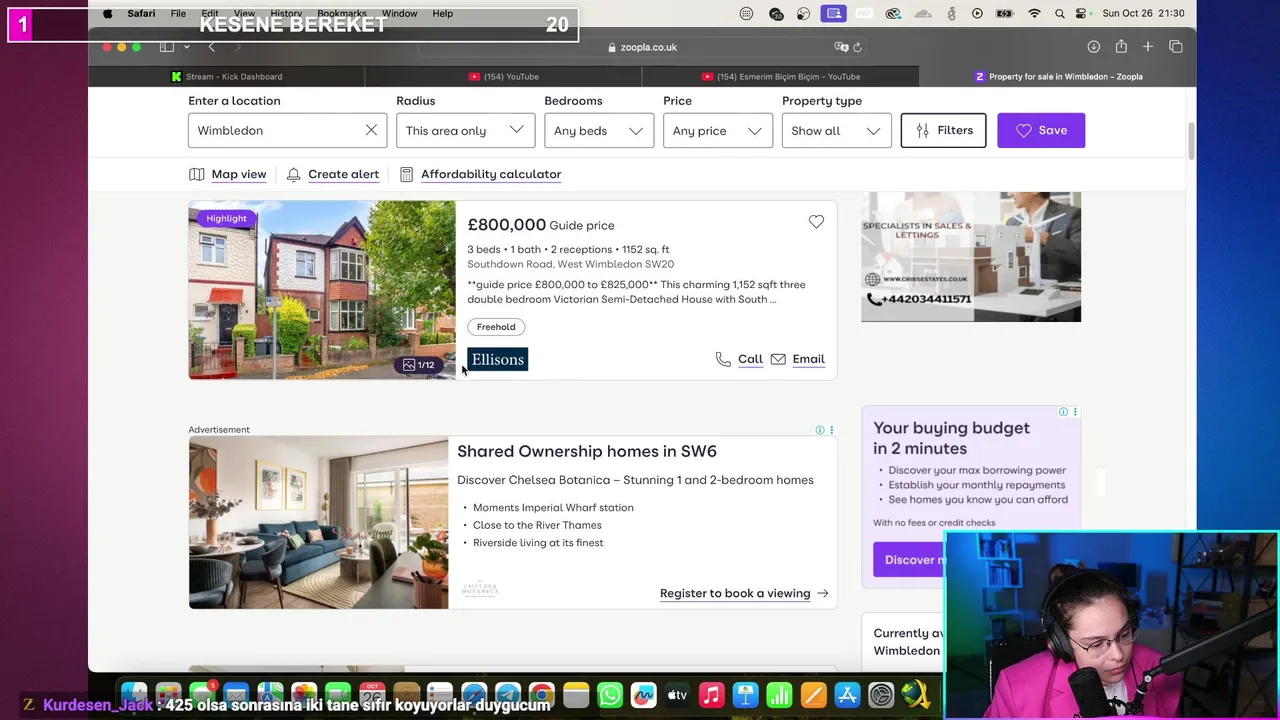Click the Email envelope icon
The image size is (1280, 720).
[x=778, y=359]
